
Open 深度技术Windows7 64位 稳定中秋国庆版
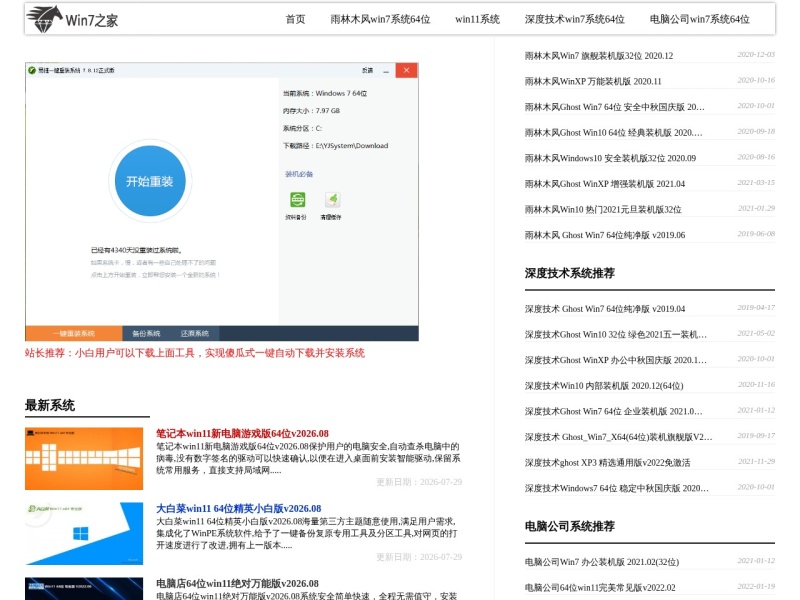click(617, 488)
